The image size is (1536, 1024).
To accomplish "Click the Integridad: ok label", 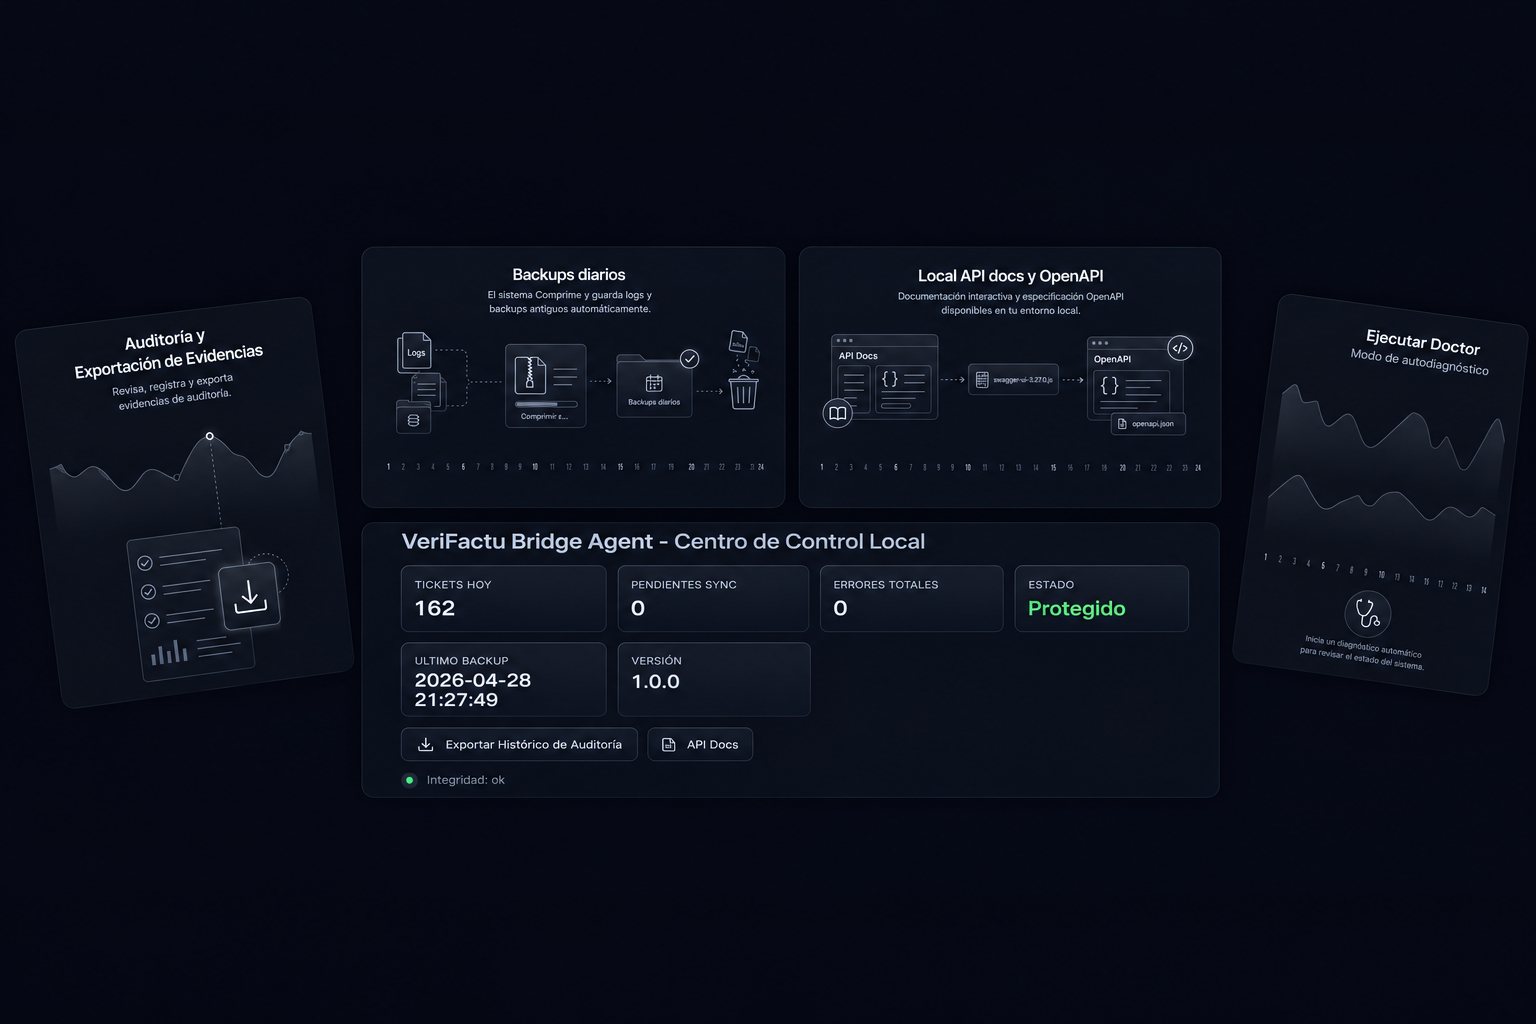I will (466, 780).
